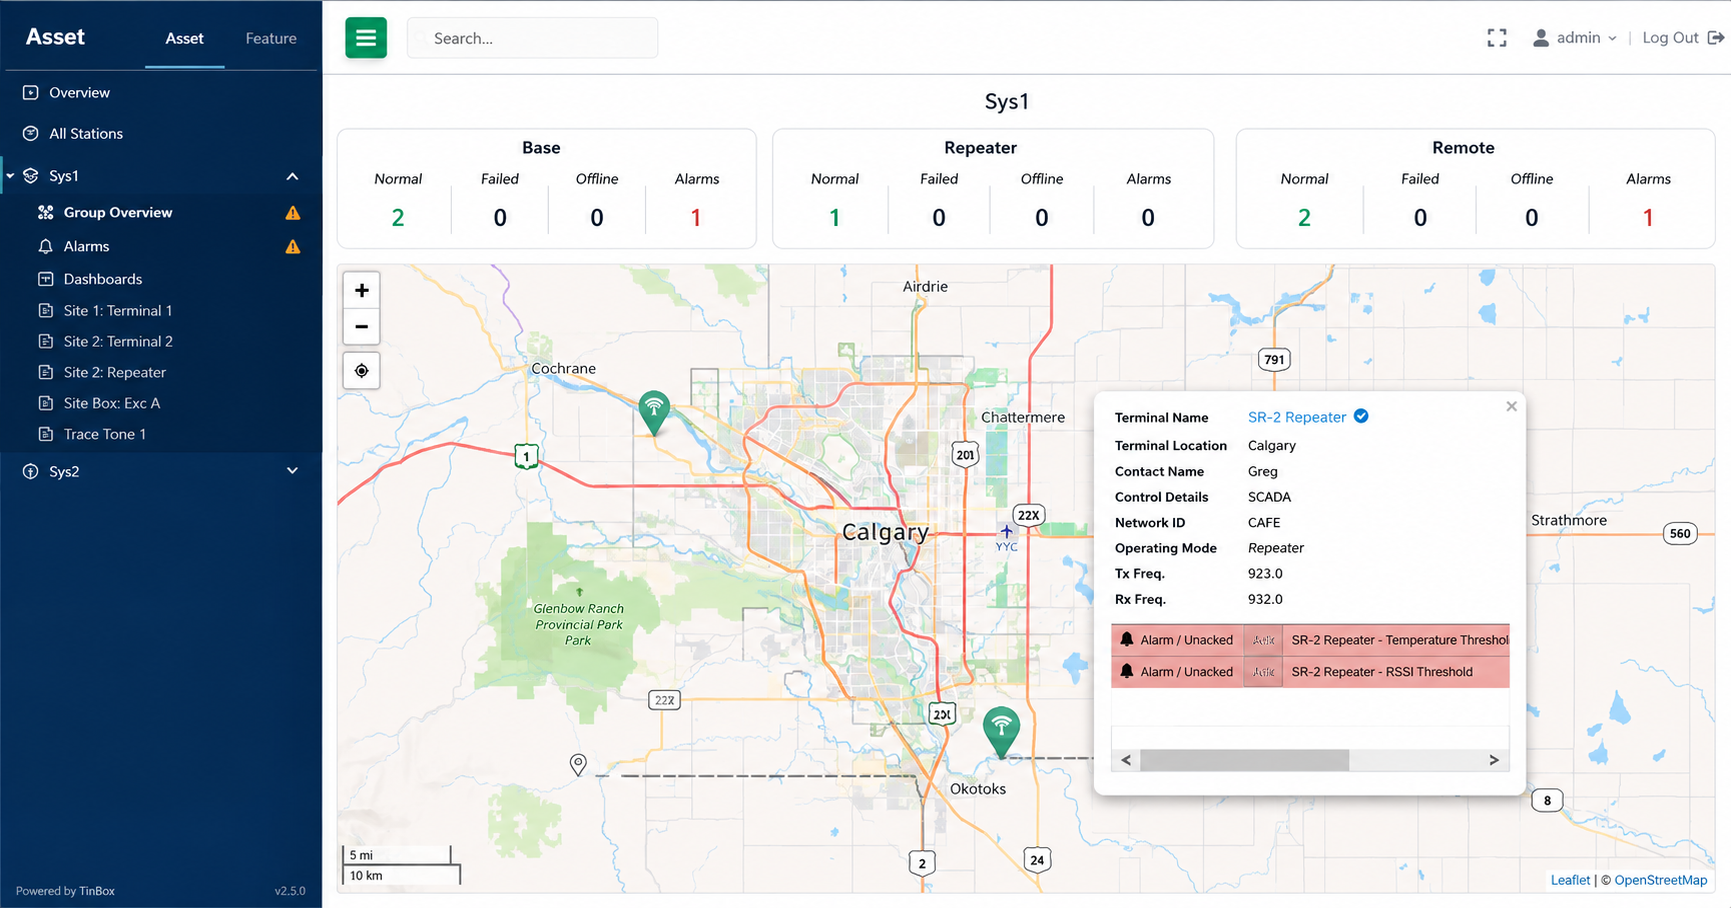Click the Trace Tone 1 document icon
Viewport: 1731px width, 908px height.
pyautogui.click(x=45, y=434)
